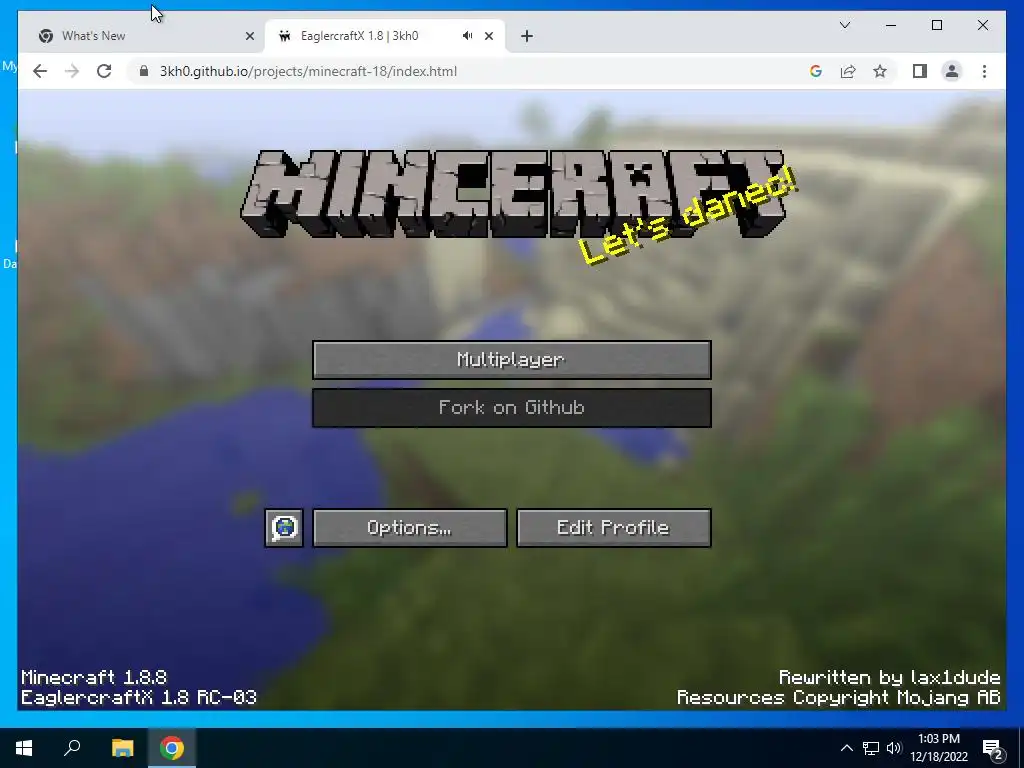Minimize the Chrome window
This screenshot has width=1024, height=768.
[x=891, y=25]
